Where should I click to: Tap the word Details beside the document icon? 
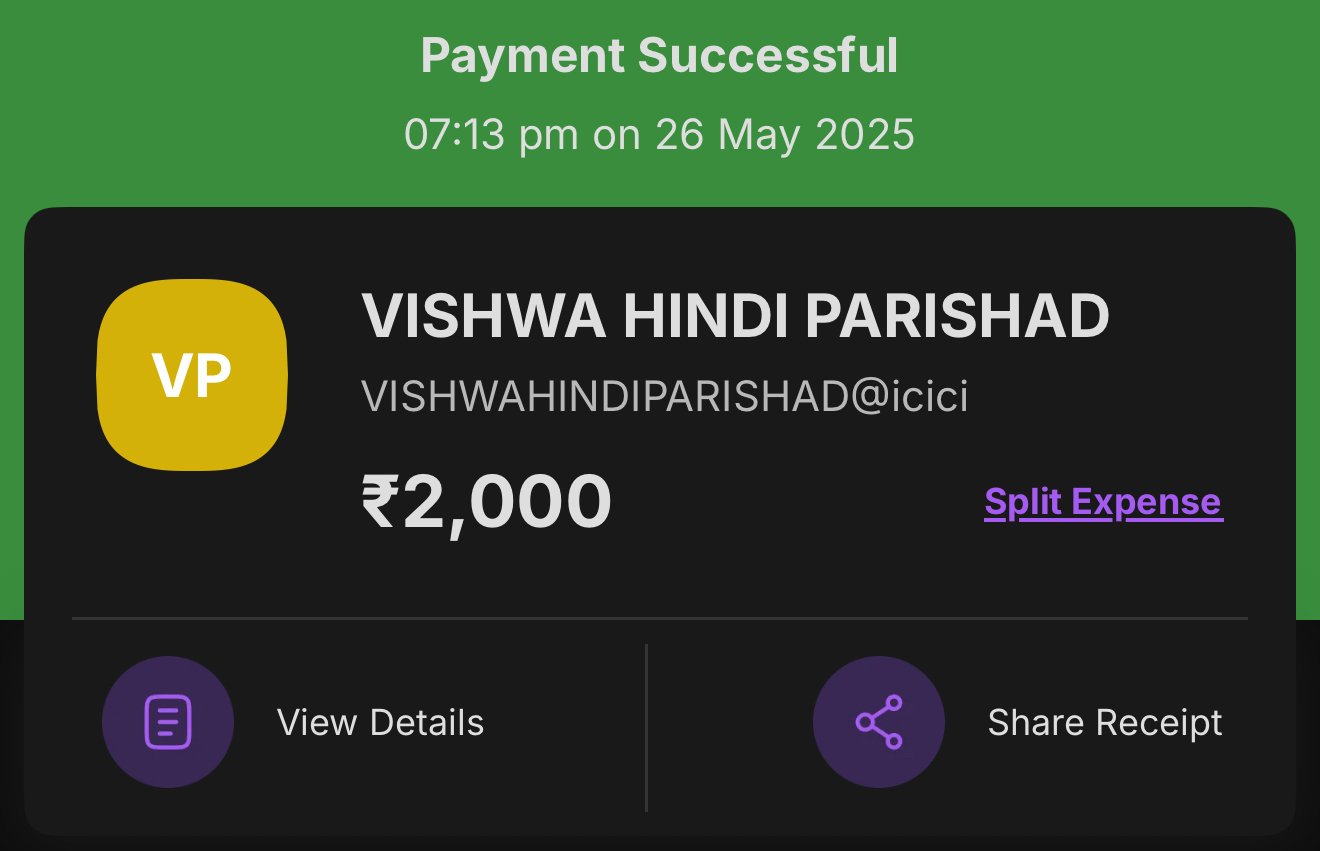(427, 723)
